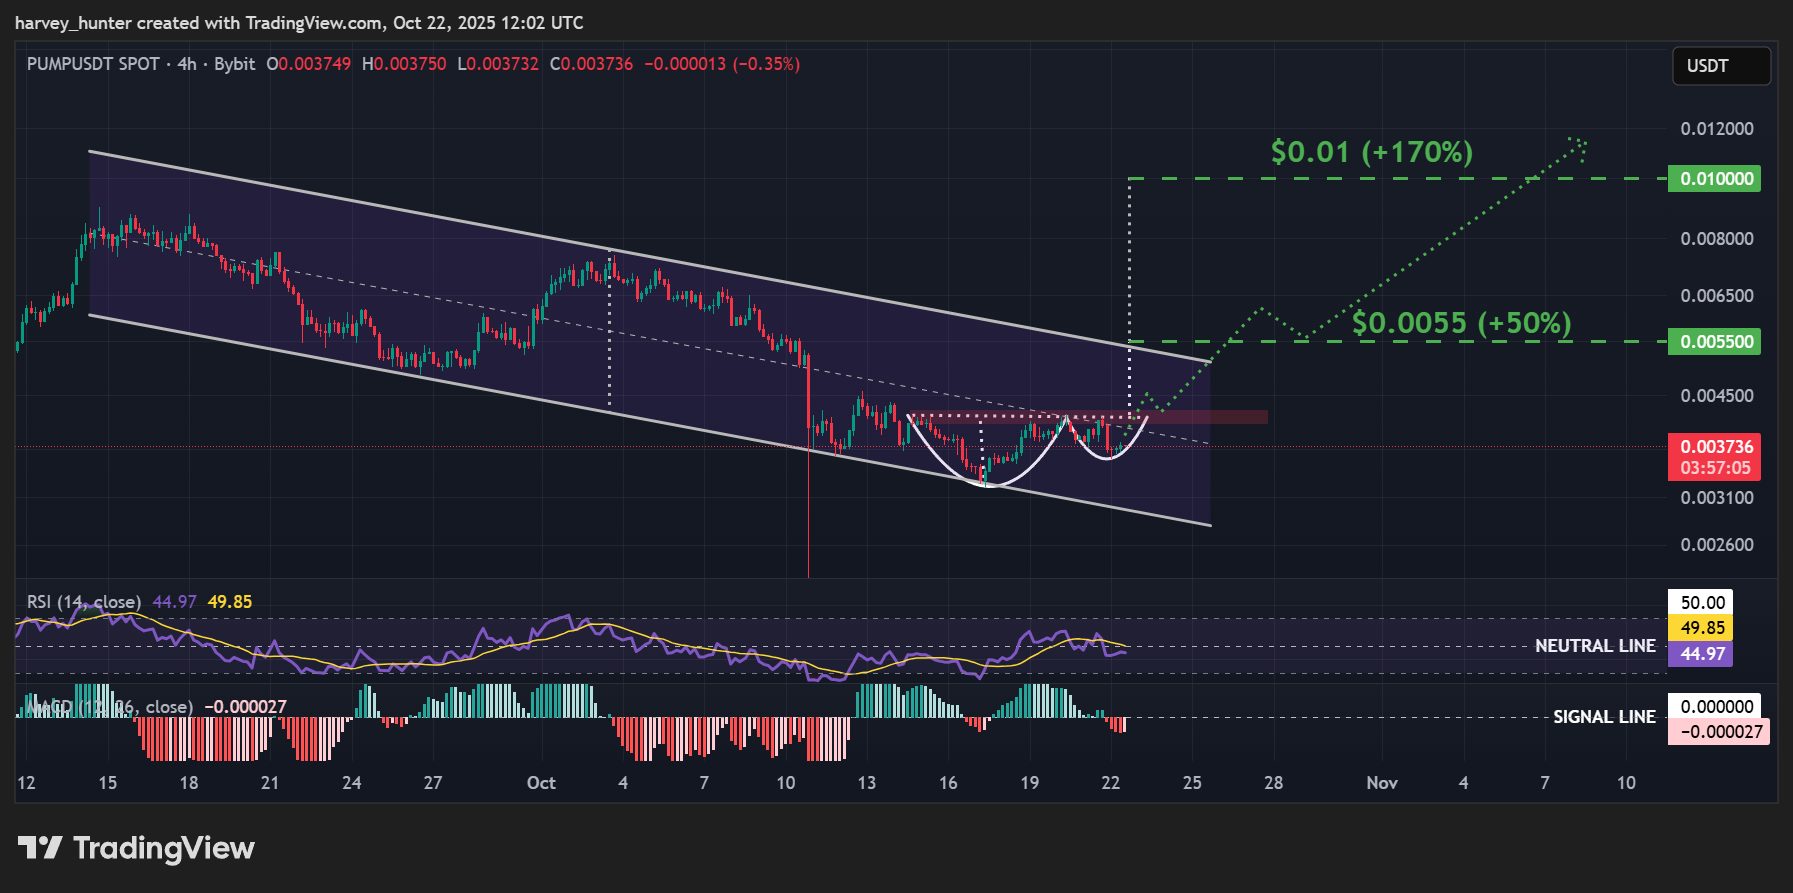This screenshot has height=893, width=1793.
Task: Select the RSI (14, close) indicator legend
Action: coord(84,602)
